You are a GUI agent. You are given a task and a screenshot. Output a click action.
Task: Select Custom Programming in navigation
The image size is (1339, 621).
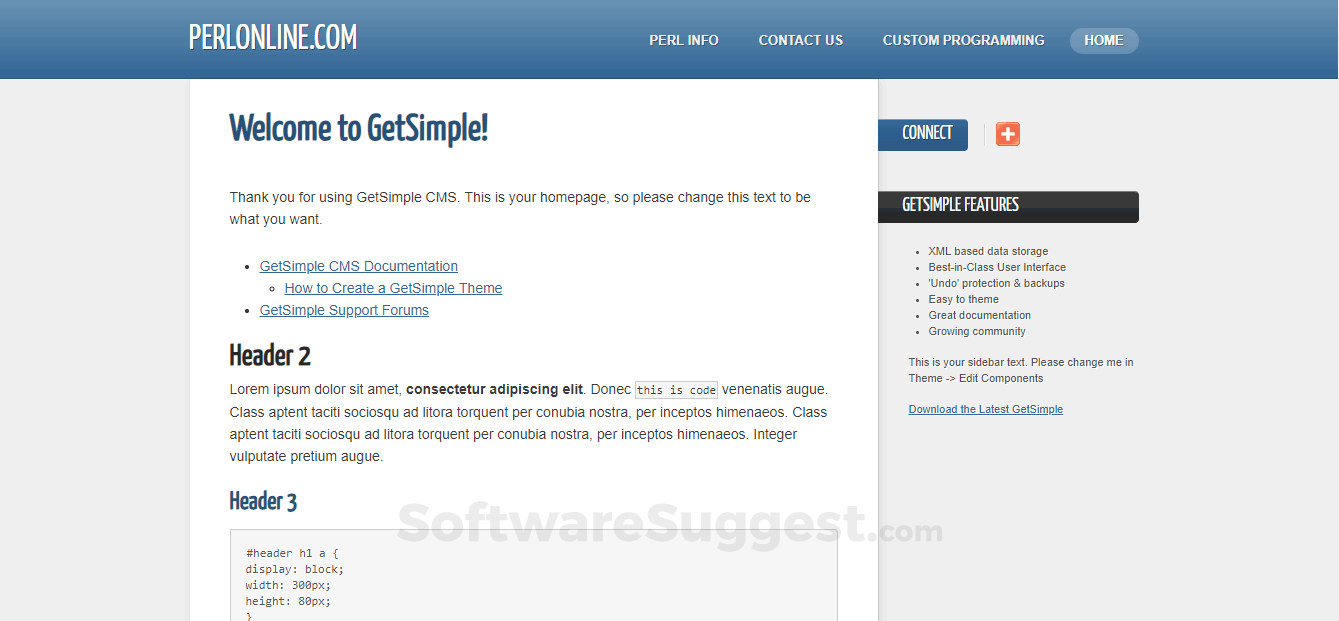point(963,41)
